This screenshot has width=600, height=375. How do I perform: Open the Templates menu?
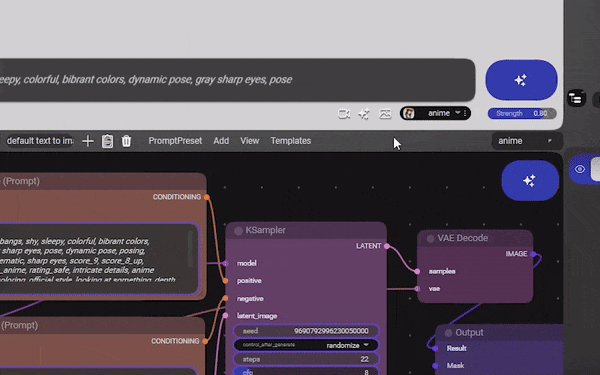291,141
